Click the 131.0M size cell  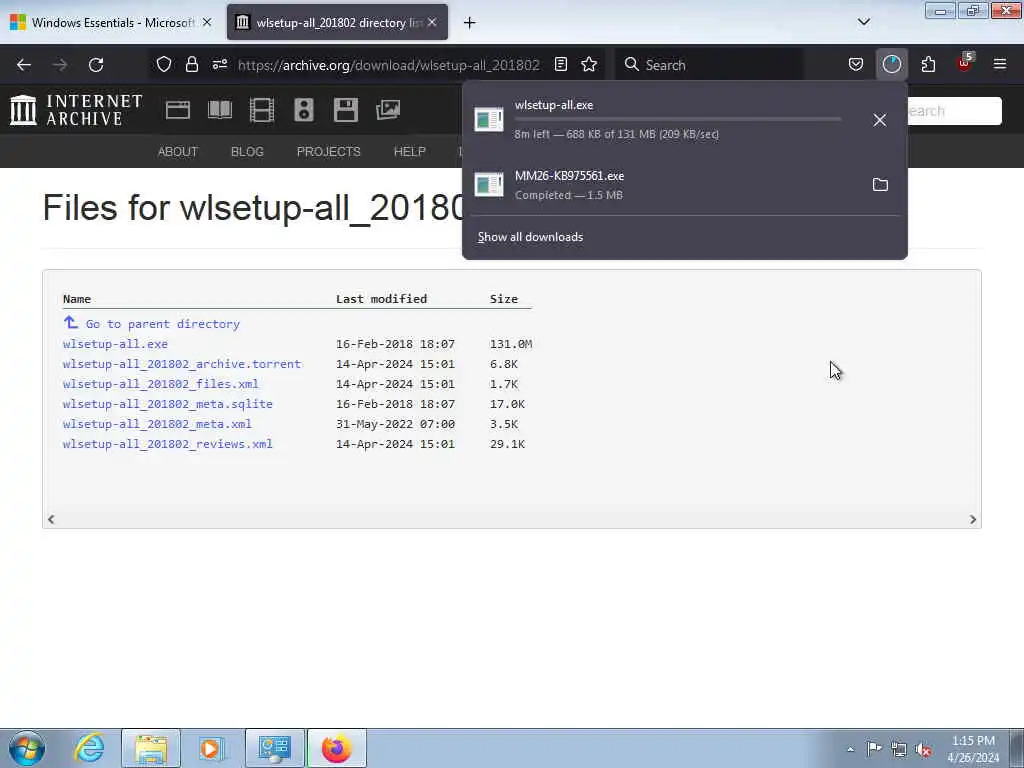coord(511,344)
